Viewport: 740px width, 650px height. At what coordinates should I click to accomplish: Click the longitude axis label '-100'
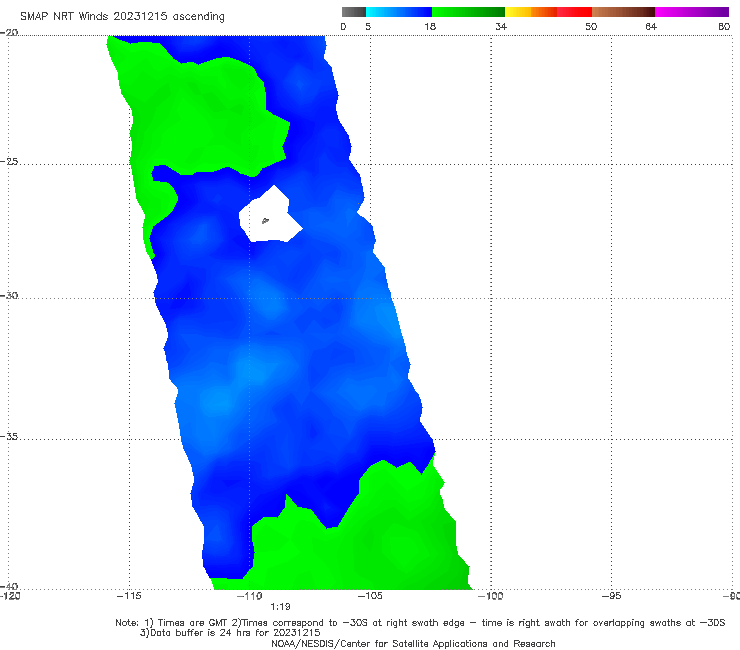490,596
